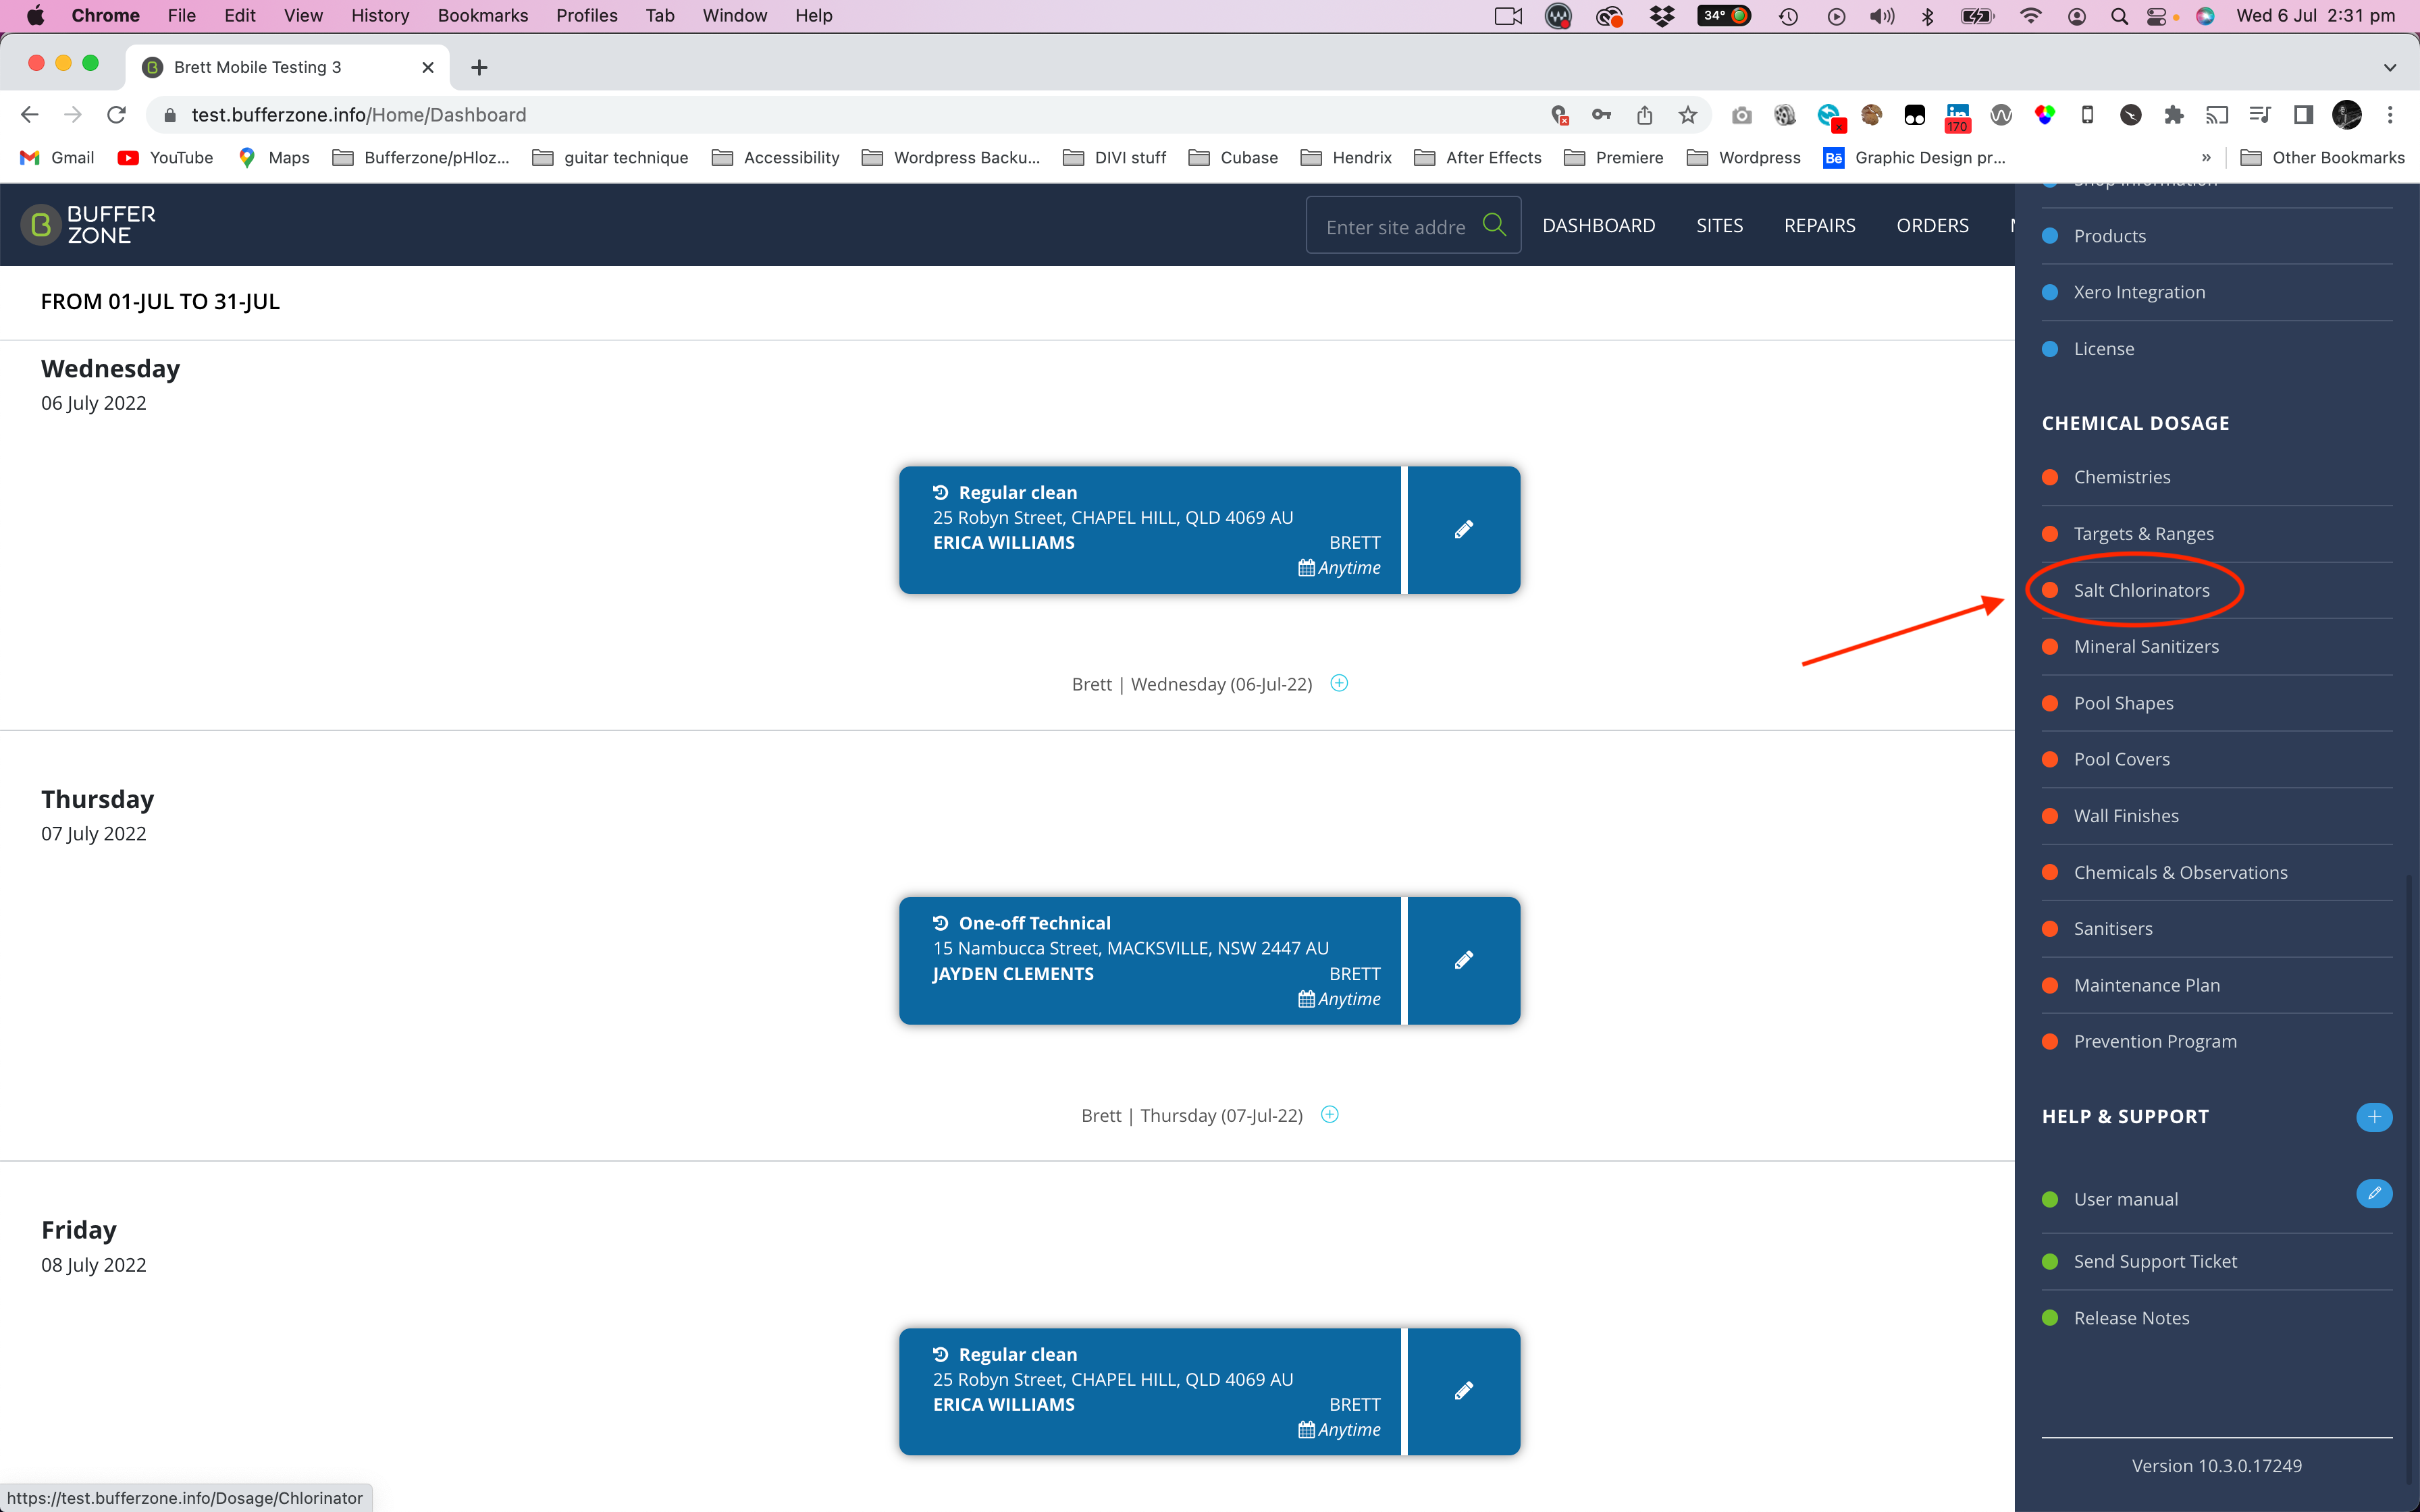Open the History menu in menu bar
The image size is (2420, 1512).
coord(379,15)
